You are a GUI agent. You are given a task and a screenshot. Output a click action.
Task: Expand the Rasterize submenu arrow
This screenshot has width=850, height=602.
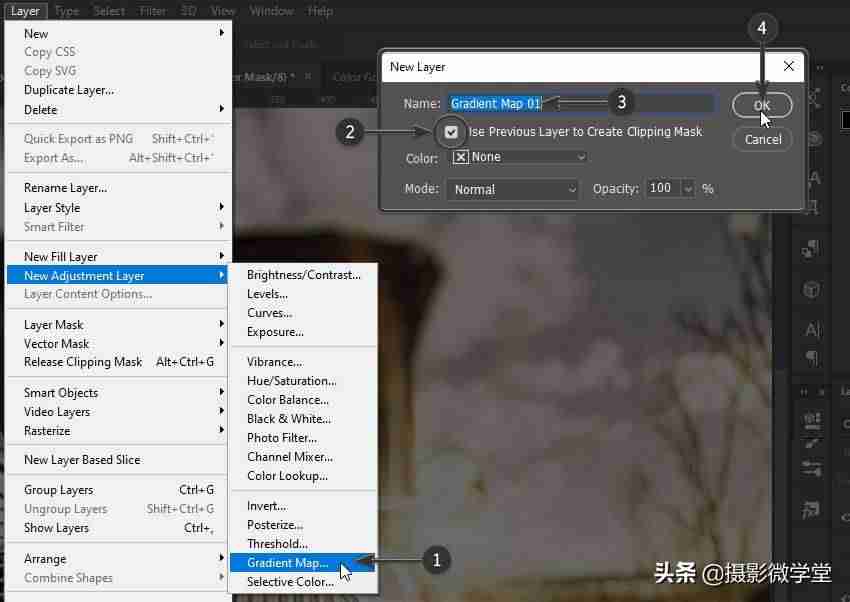[221, 430]
